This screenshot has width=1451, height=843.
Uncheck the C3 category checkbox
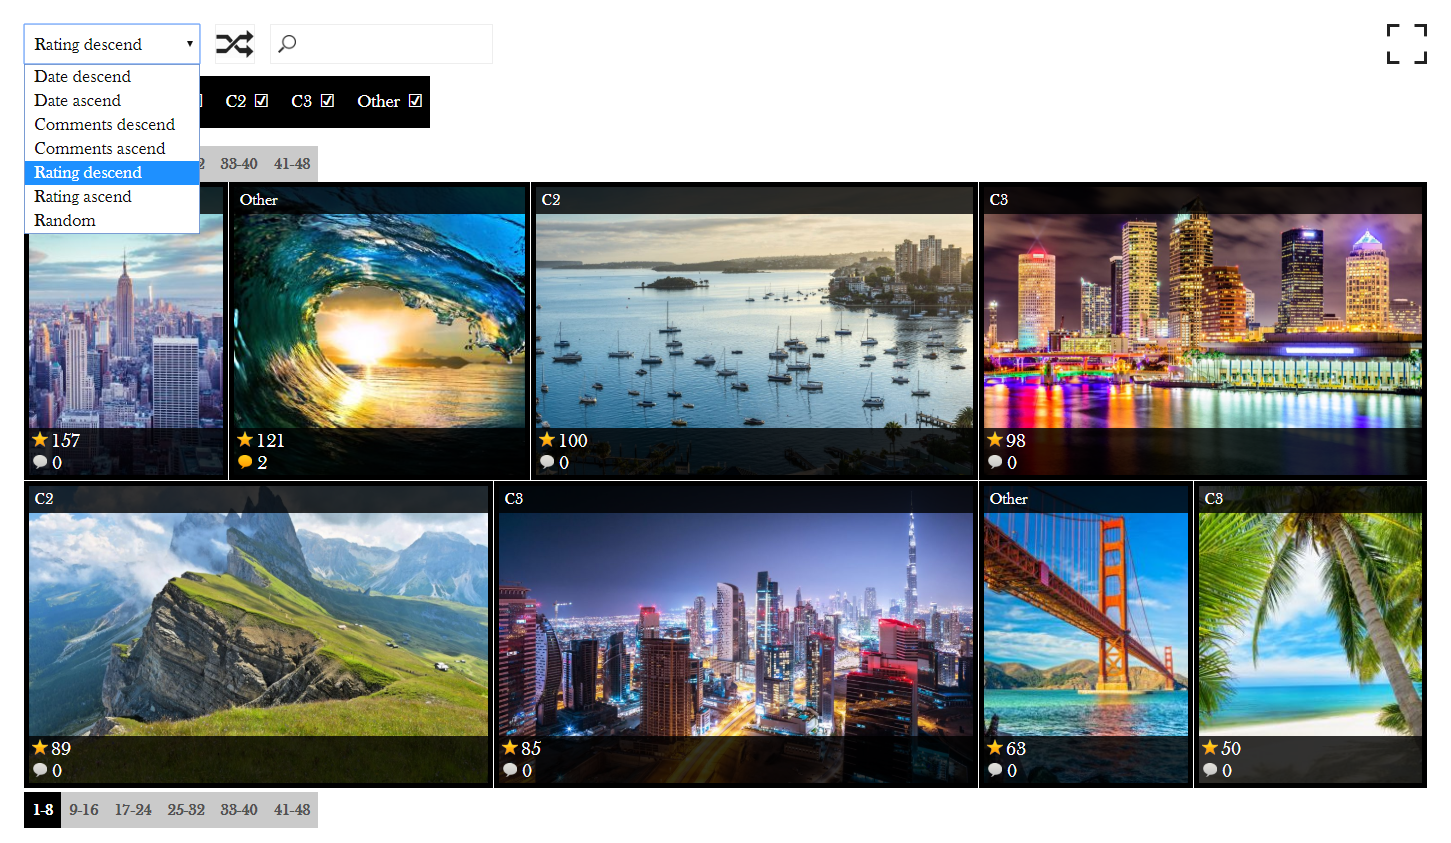click(x=327, y=101)
